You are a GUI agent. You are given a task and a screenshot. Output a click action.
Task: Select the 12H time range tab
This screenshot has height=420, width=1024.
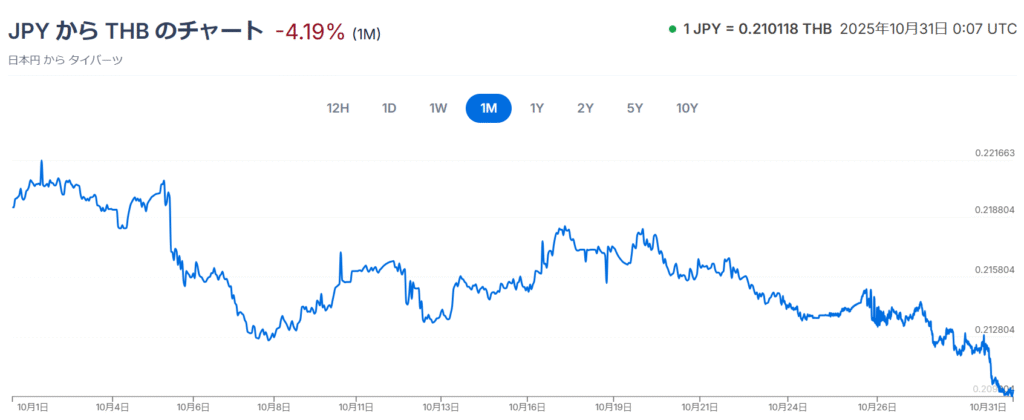(x=338, y=108)
